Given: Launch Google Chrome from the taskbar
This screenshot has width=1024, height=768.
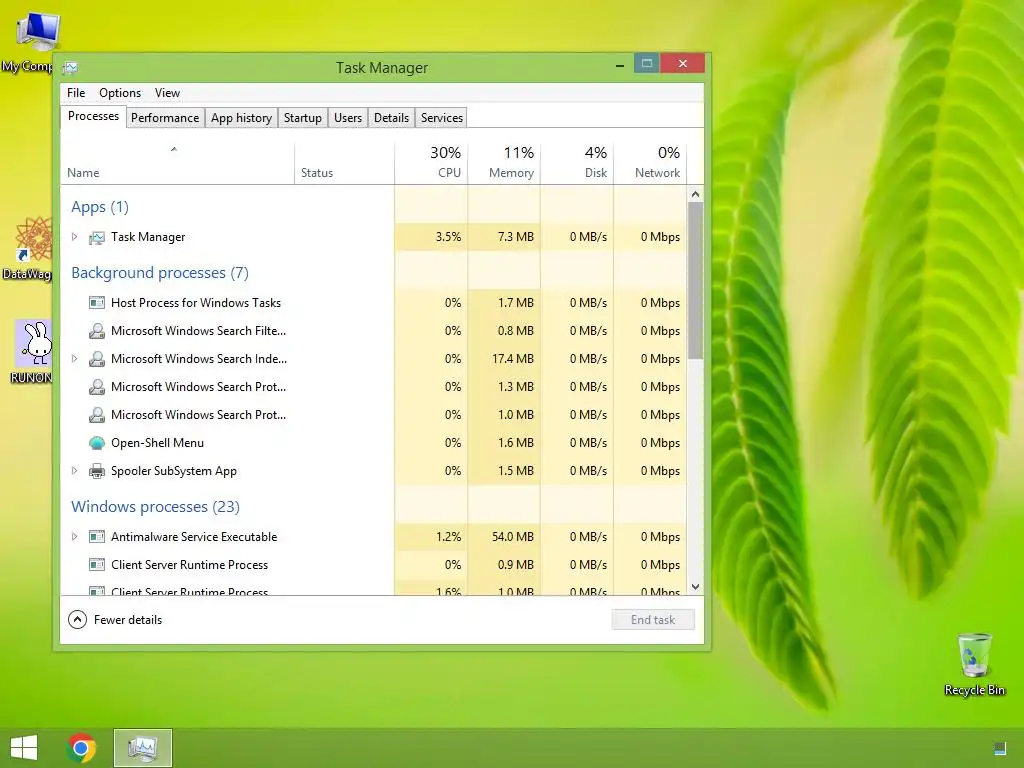Looking at the screenshot, I should point(81,748).
